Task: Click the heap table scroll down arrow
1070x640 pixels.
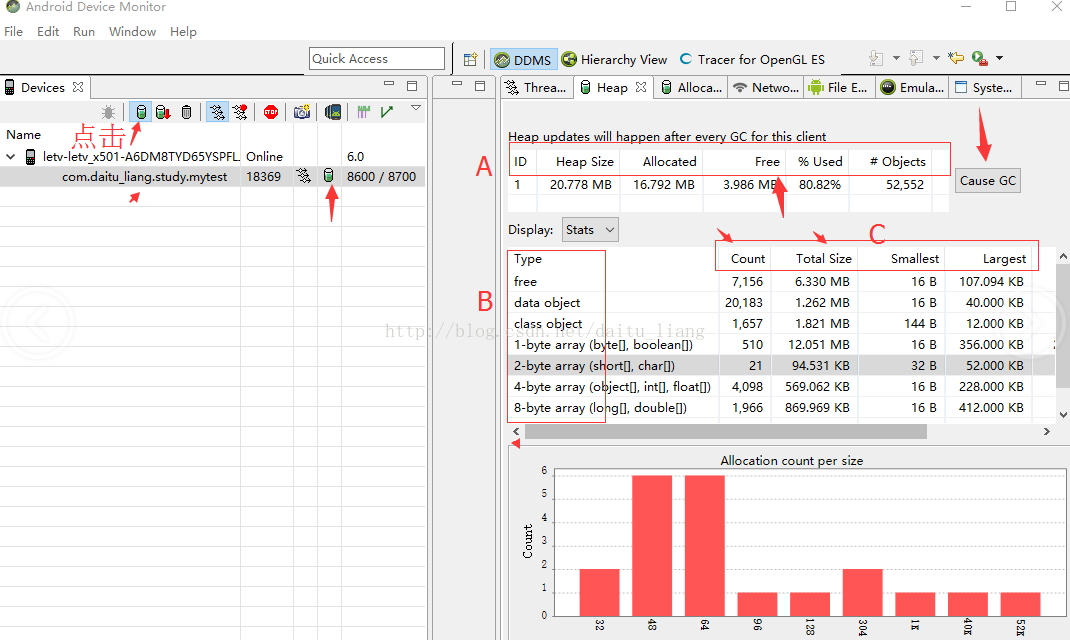Action: point(1063,414)
